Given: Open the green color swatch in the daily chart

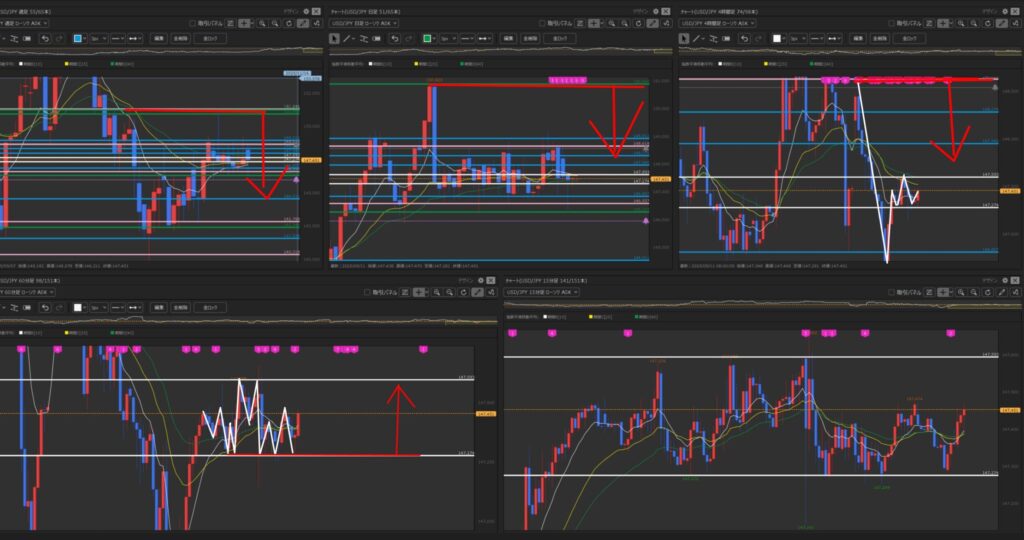Looking at the screenshot, I should [429, 38].
